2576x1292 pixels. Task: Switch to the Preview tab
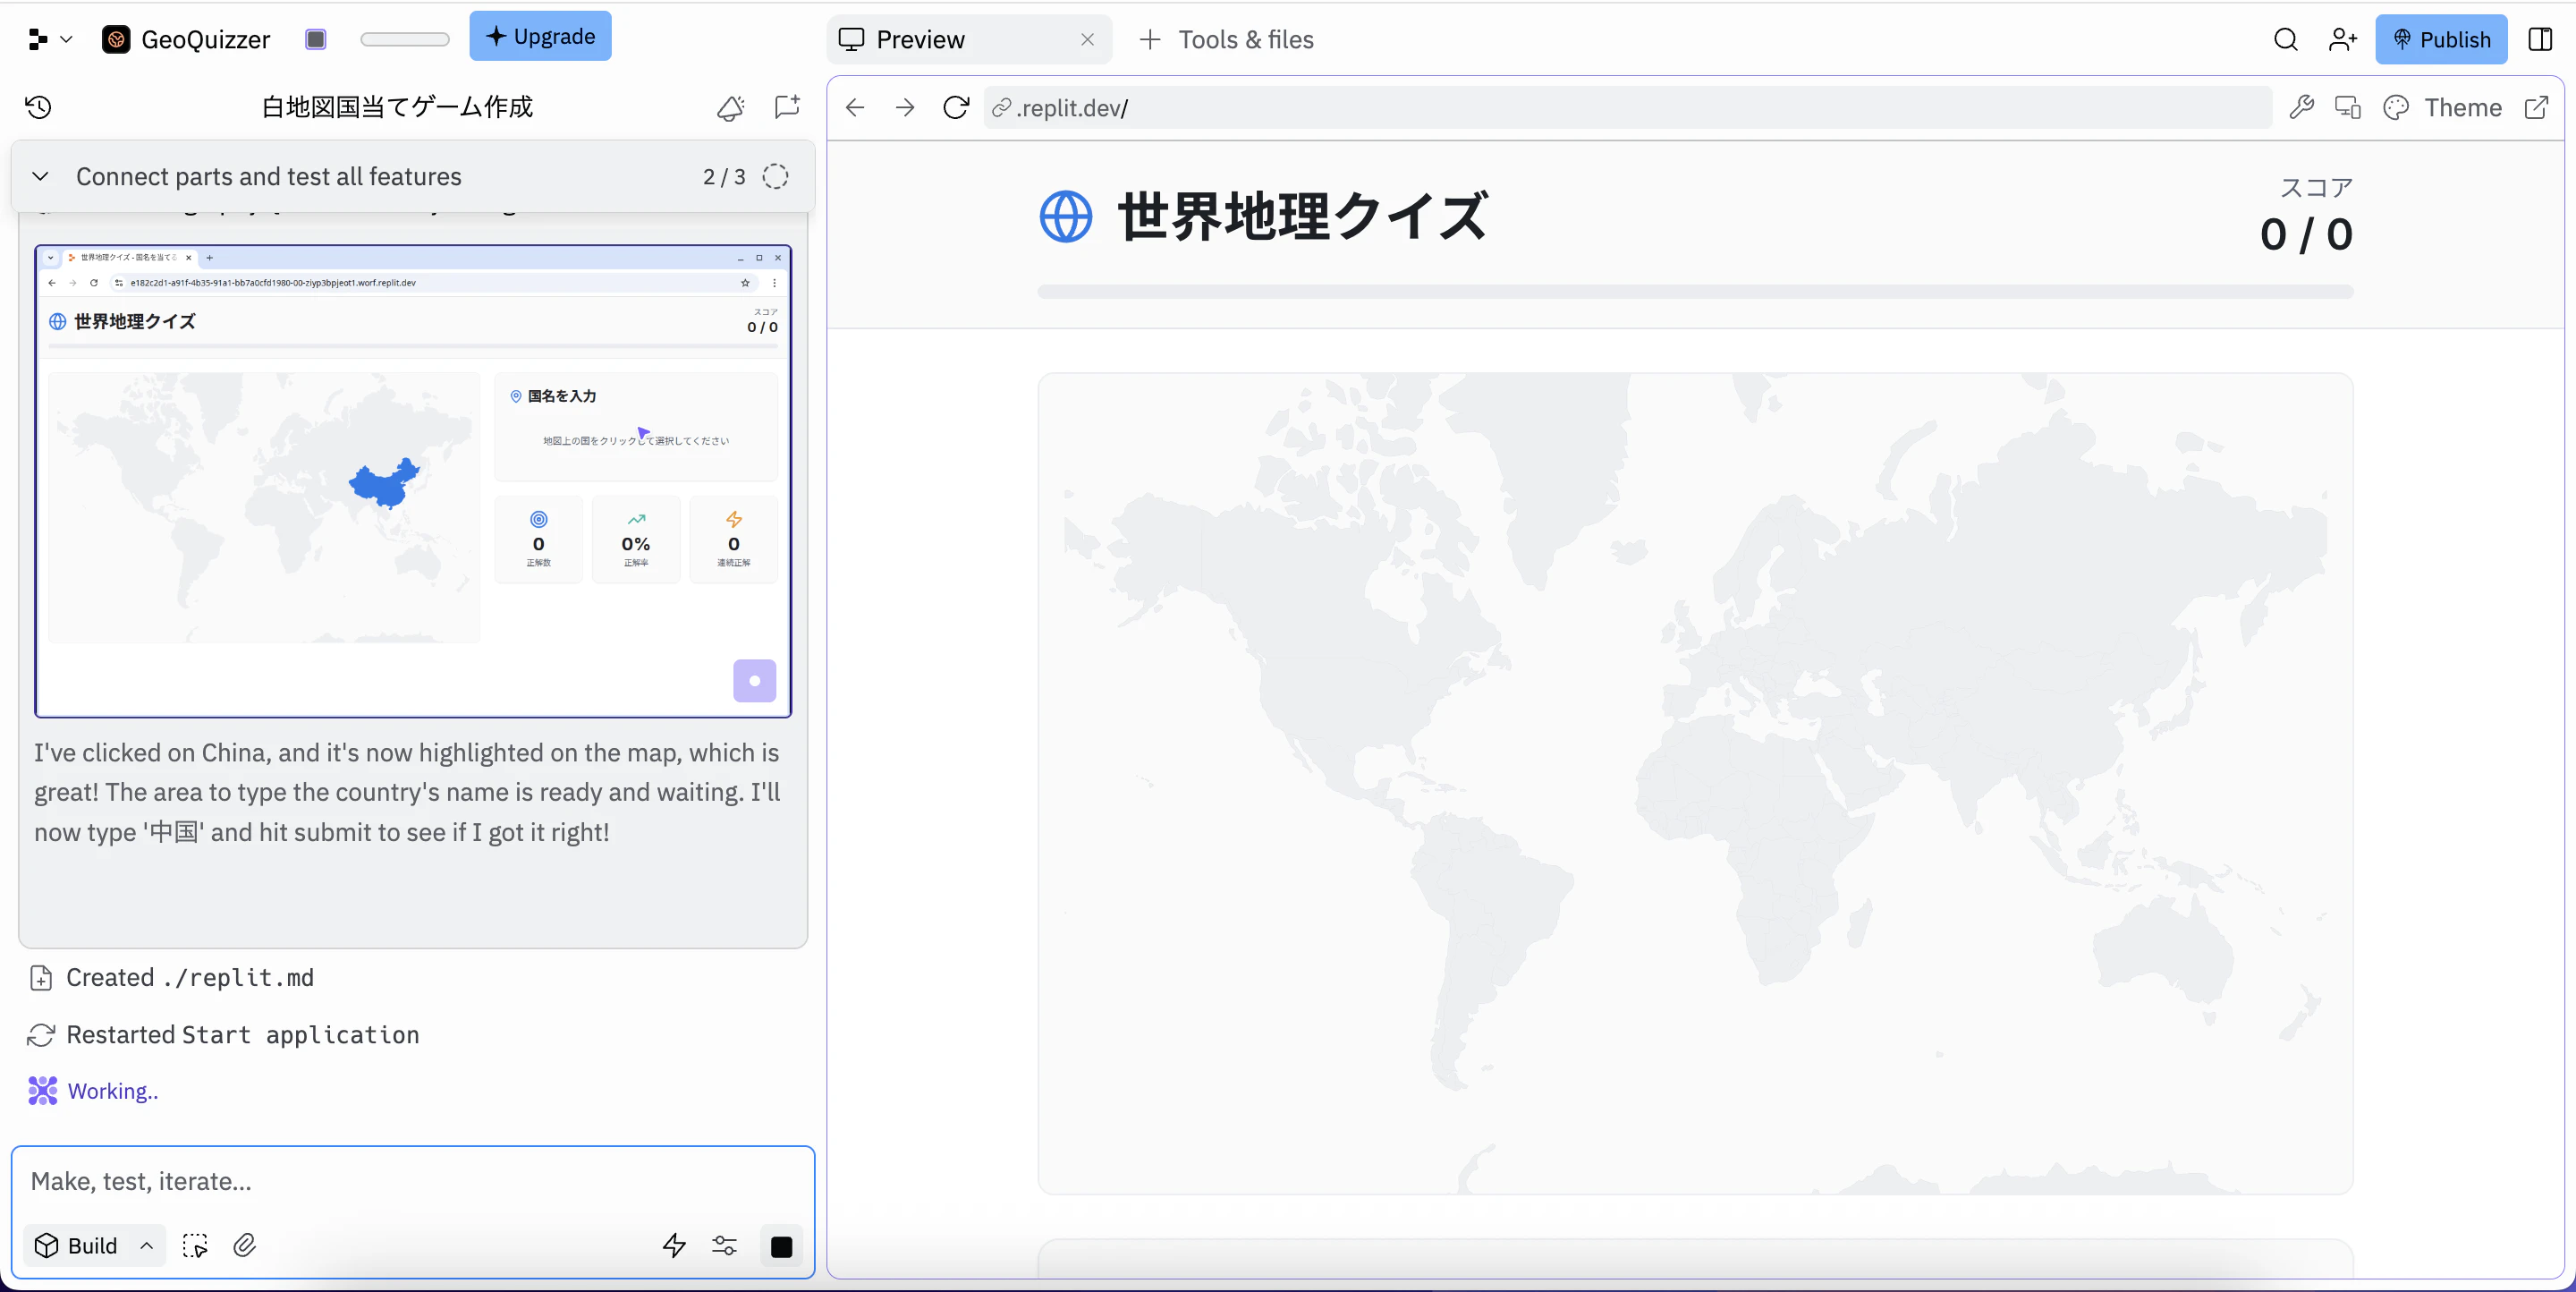[920, 39]
